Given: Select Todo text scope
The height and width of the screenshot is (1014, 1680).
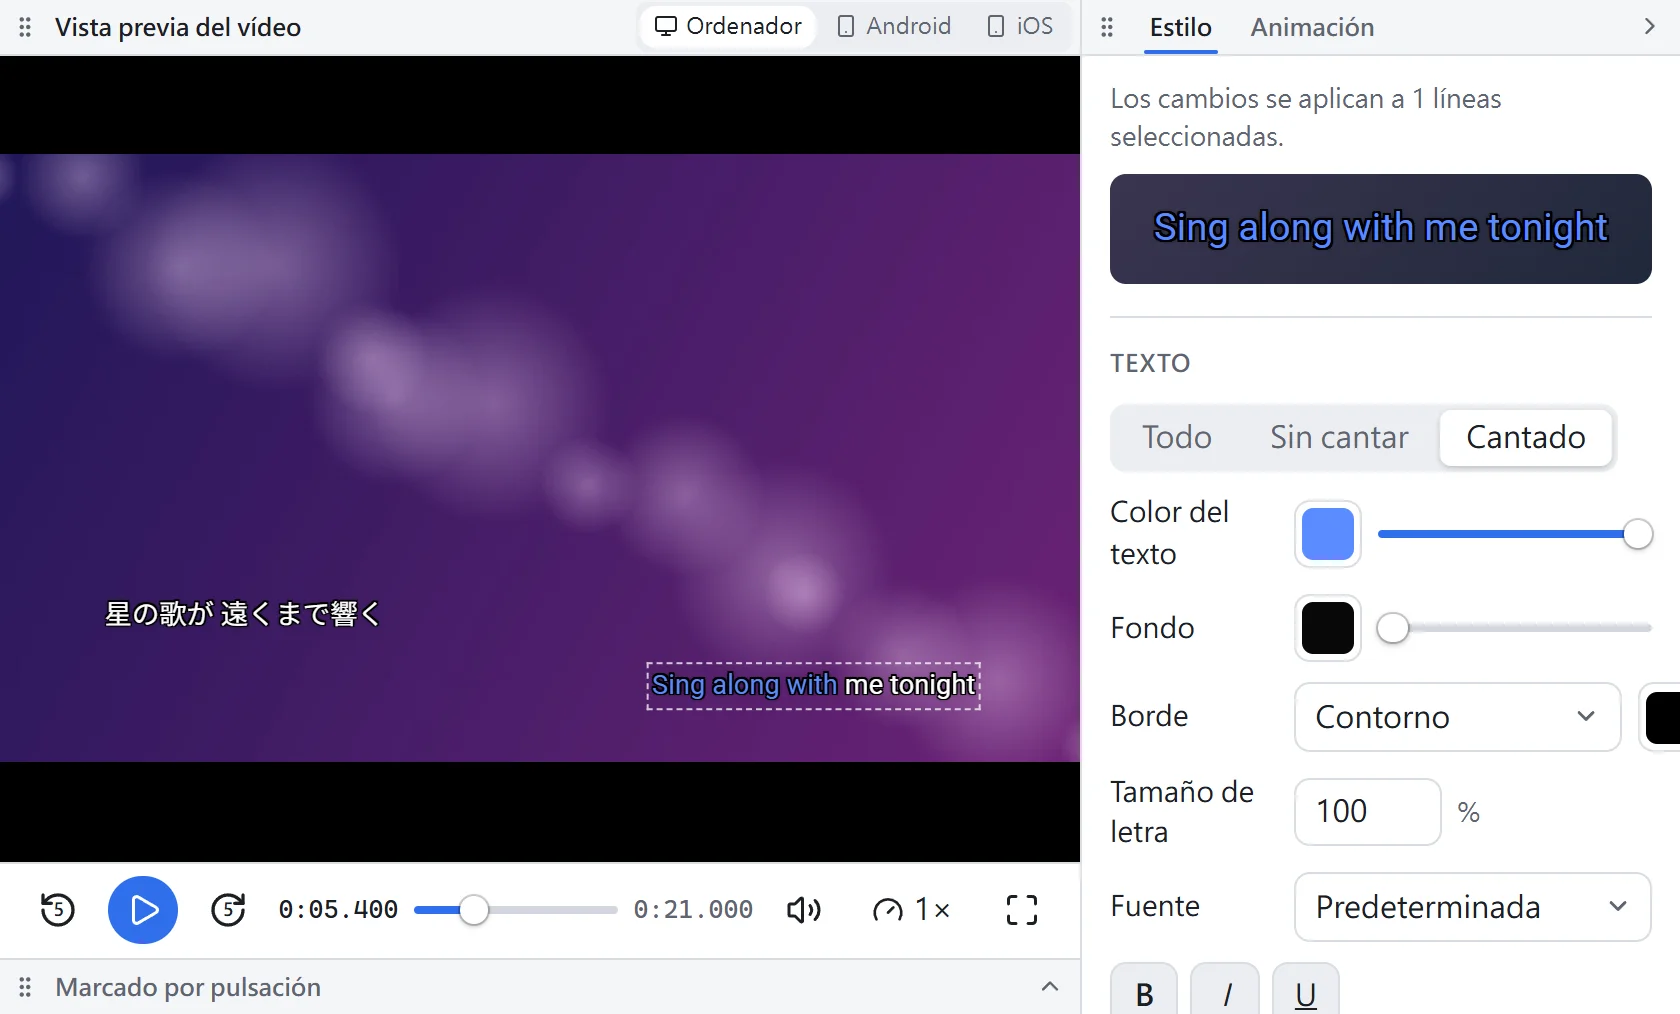Looking at the screenshot, I should coord(1177,437).
